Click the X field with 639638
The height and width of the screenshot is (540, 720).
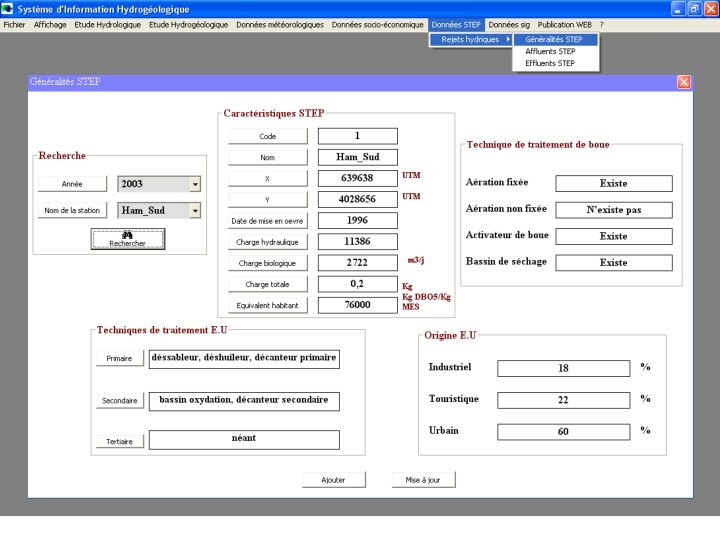(358, 178)
